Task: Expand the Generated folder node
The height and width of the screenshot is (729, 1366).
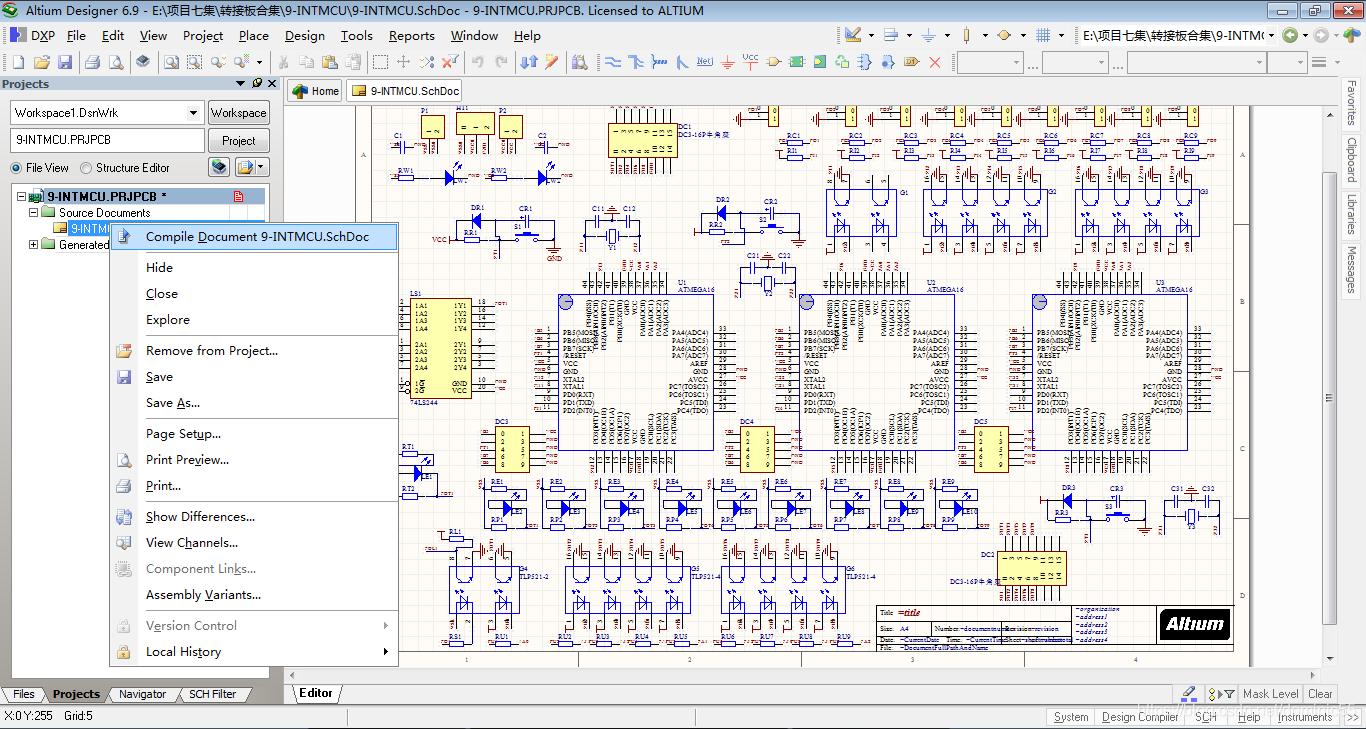Action: tap(34, 244)
